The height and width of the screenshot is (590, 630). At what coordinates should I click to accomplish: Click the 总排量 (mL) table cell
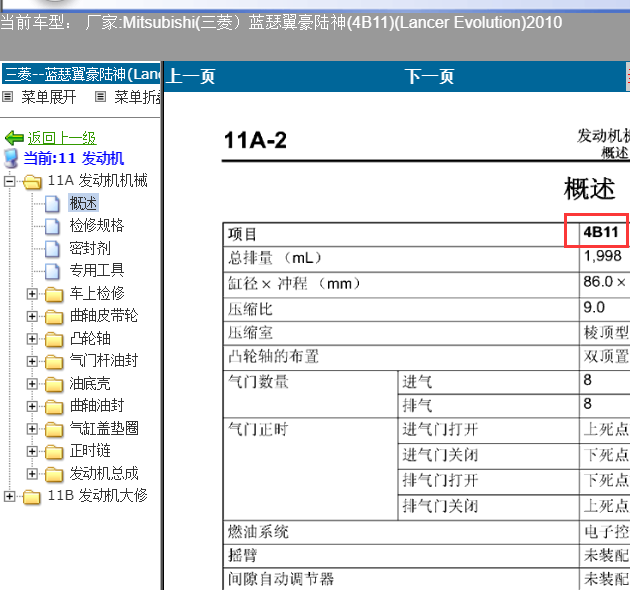point(401,259)
